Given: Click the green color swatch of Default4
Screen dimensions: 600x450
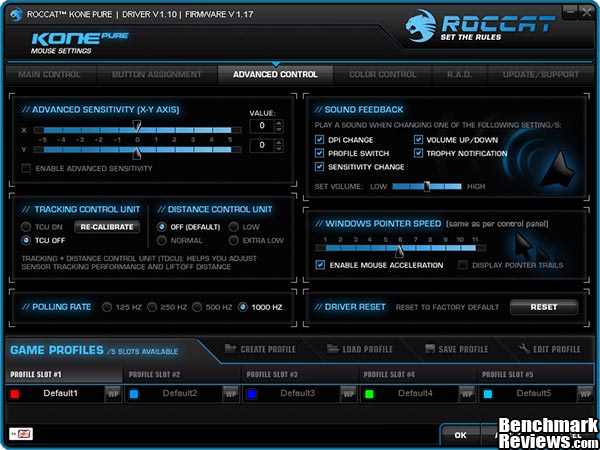Looking at the screenshot, I should (x=369, y=394).
